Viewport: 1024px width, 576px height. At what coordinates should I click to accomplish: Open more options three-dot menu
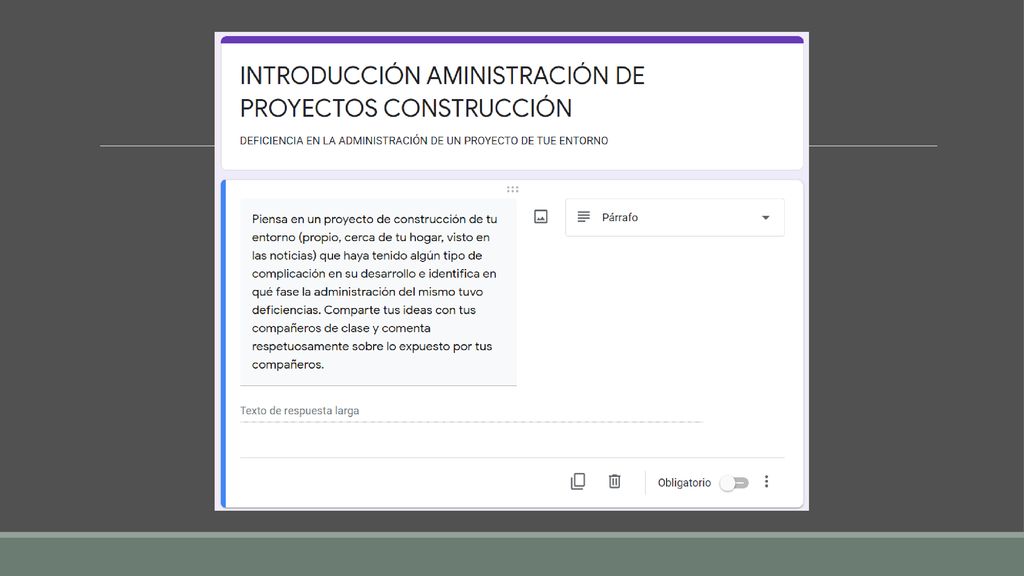pyautogui.click(x=767, y=482)
